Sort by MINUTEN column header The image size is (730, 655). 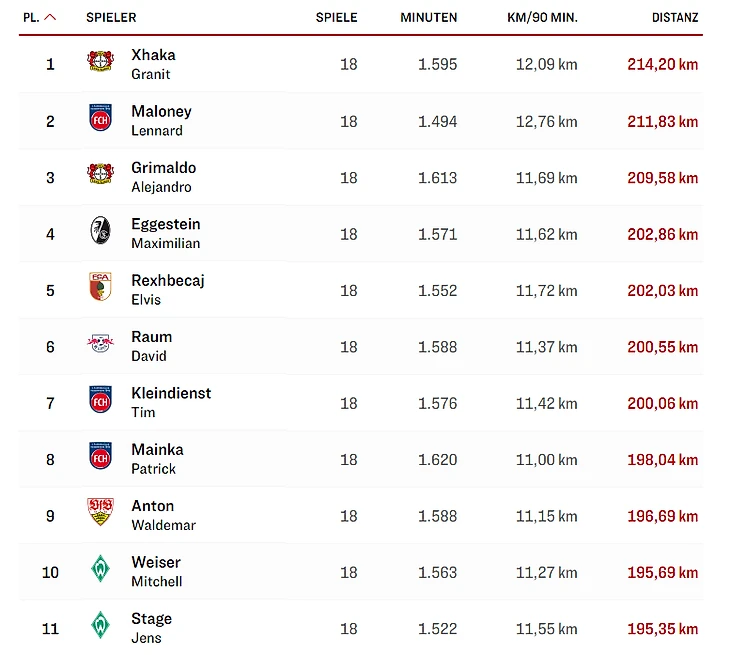pyautogui.click(x=428, y=17)
